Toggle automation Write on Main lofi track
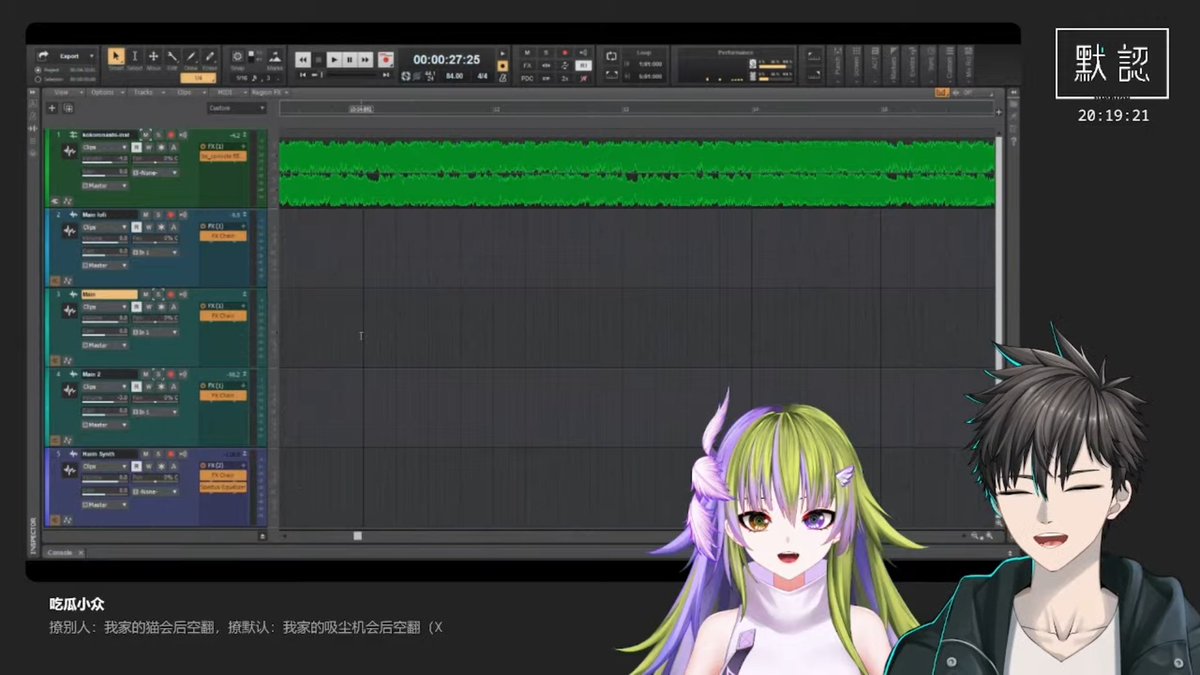This screenshot has height=675, width=1200. coord(148,227)
